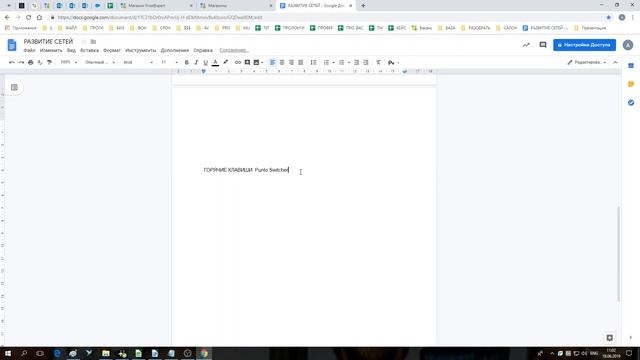Open the Windows Start menu
640x360 pixels.
(8, 353)
